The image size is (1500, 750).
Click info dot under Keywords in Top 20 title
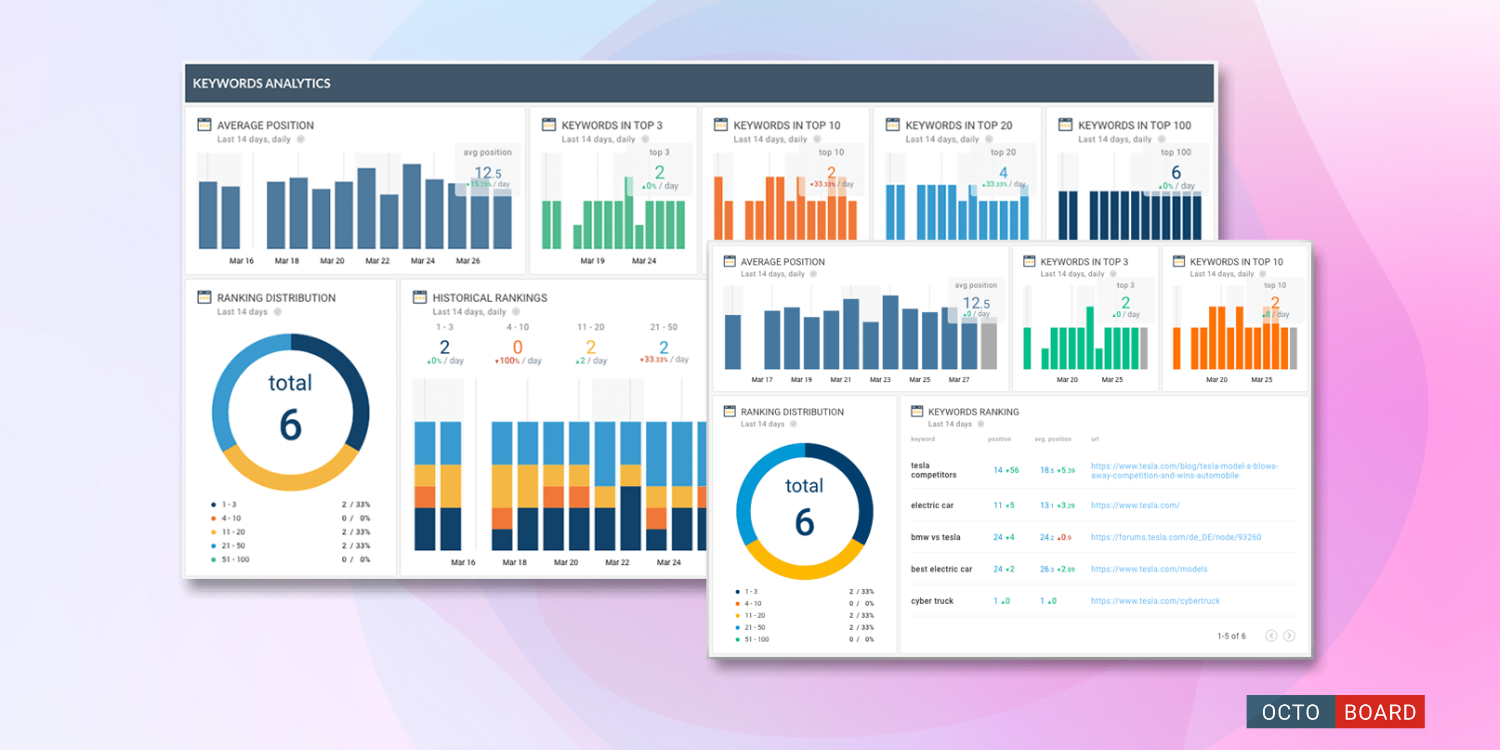point(988,140)
